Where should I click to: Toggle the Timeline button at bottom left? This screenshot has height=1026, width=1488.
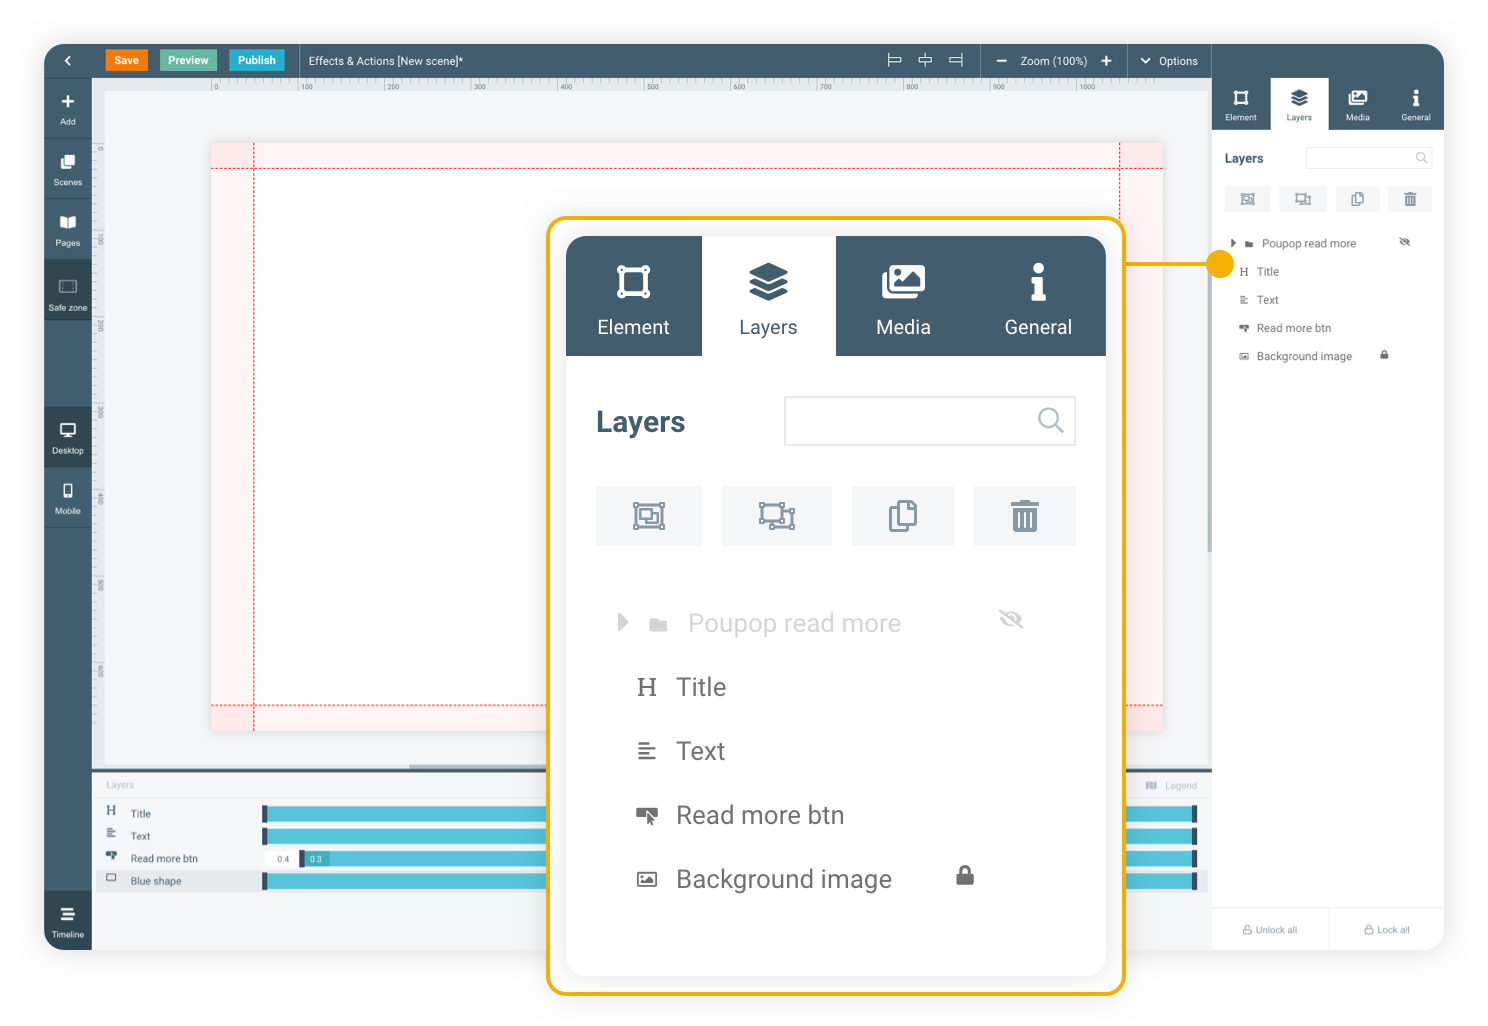68,921
